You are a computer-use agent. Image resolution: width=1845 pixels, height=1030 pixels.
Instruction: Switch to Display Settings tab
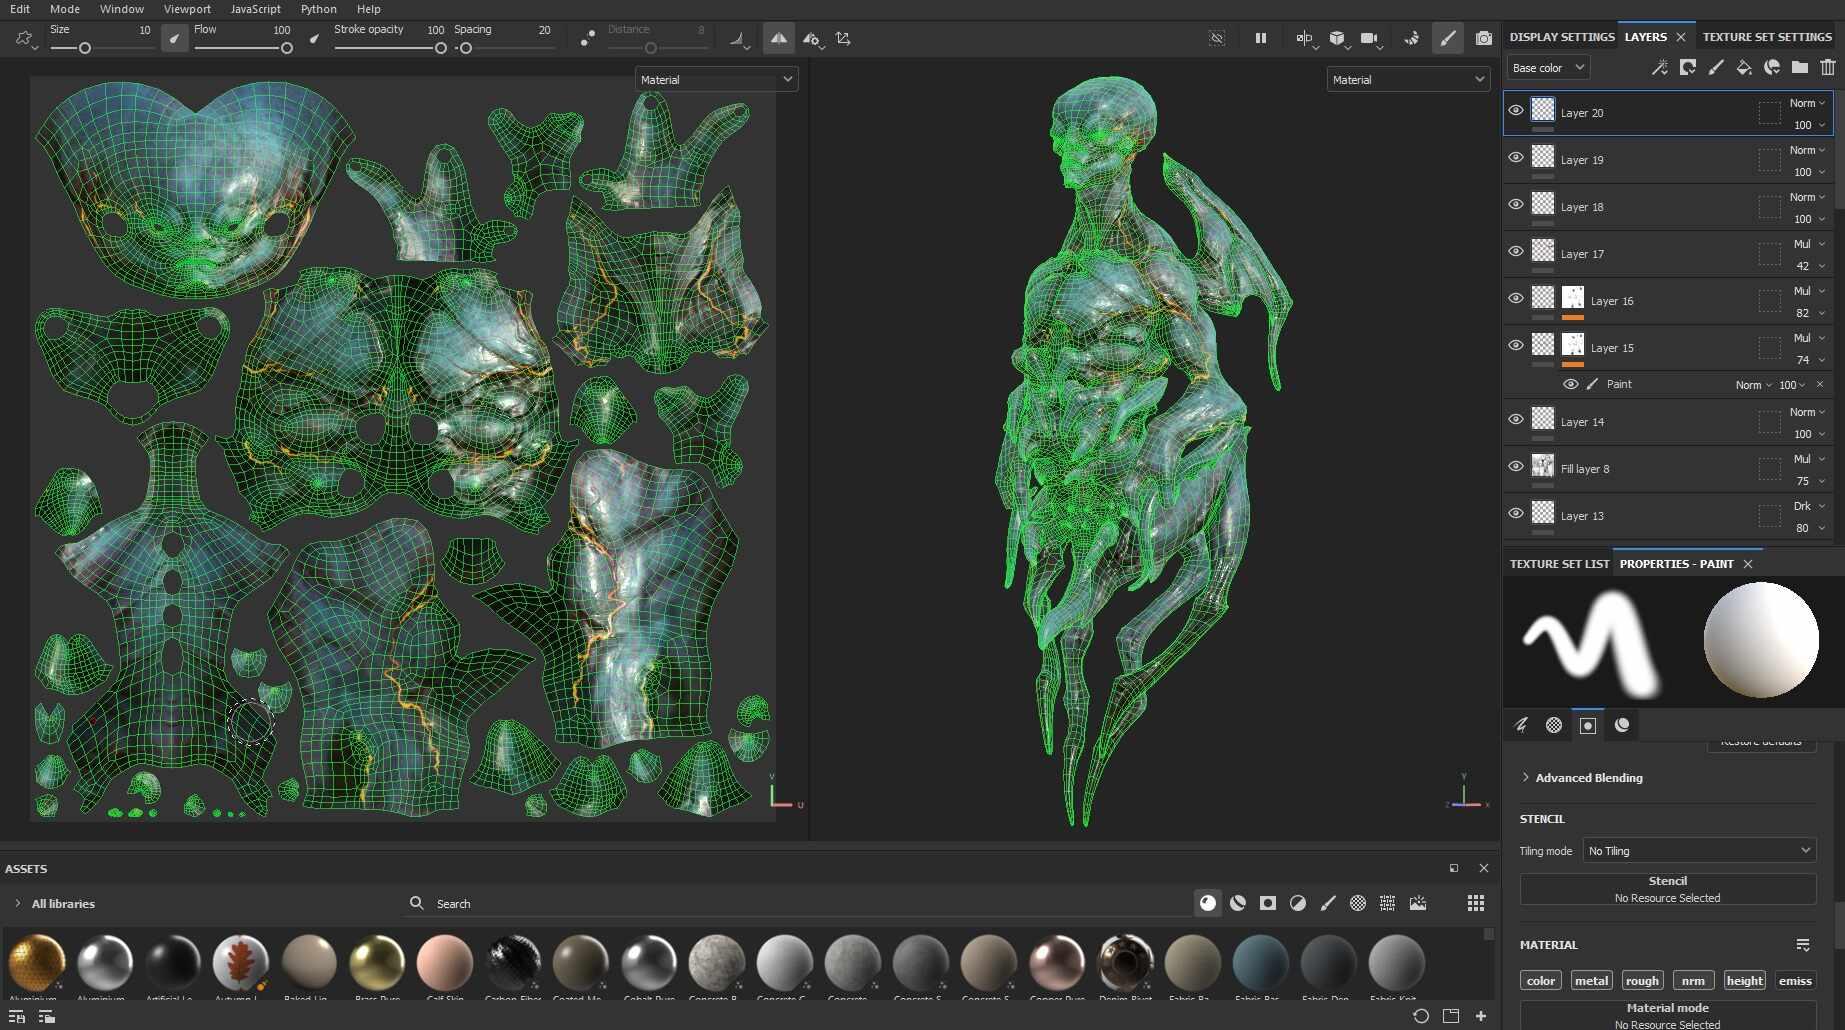(x=1561, y=37)
